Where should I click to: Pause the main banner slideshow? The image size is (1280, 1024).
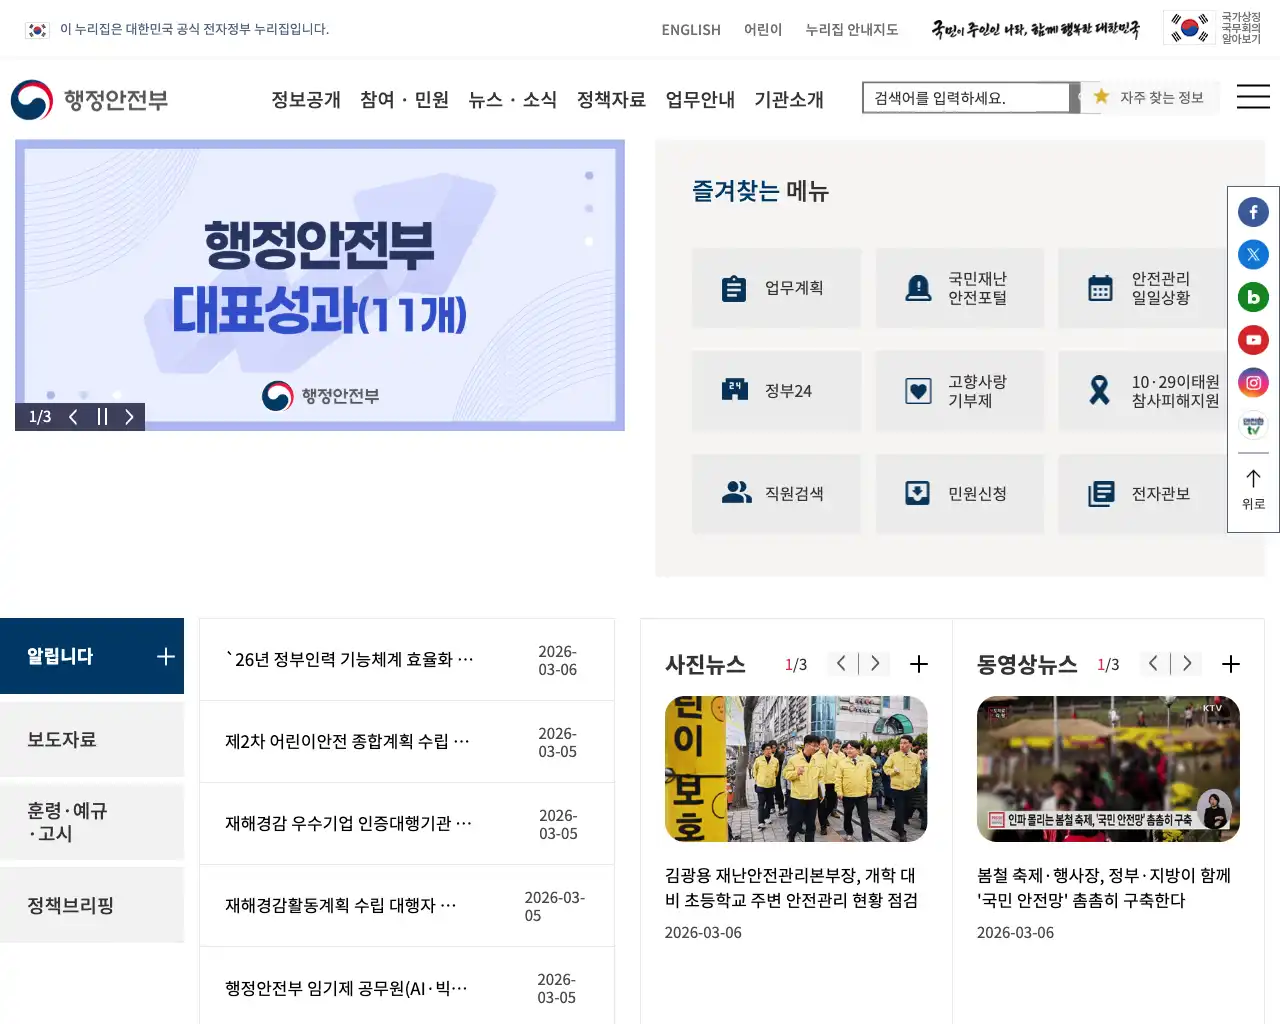(x=102, y=417)
